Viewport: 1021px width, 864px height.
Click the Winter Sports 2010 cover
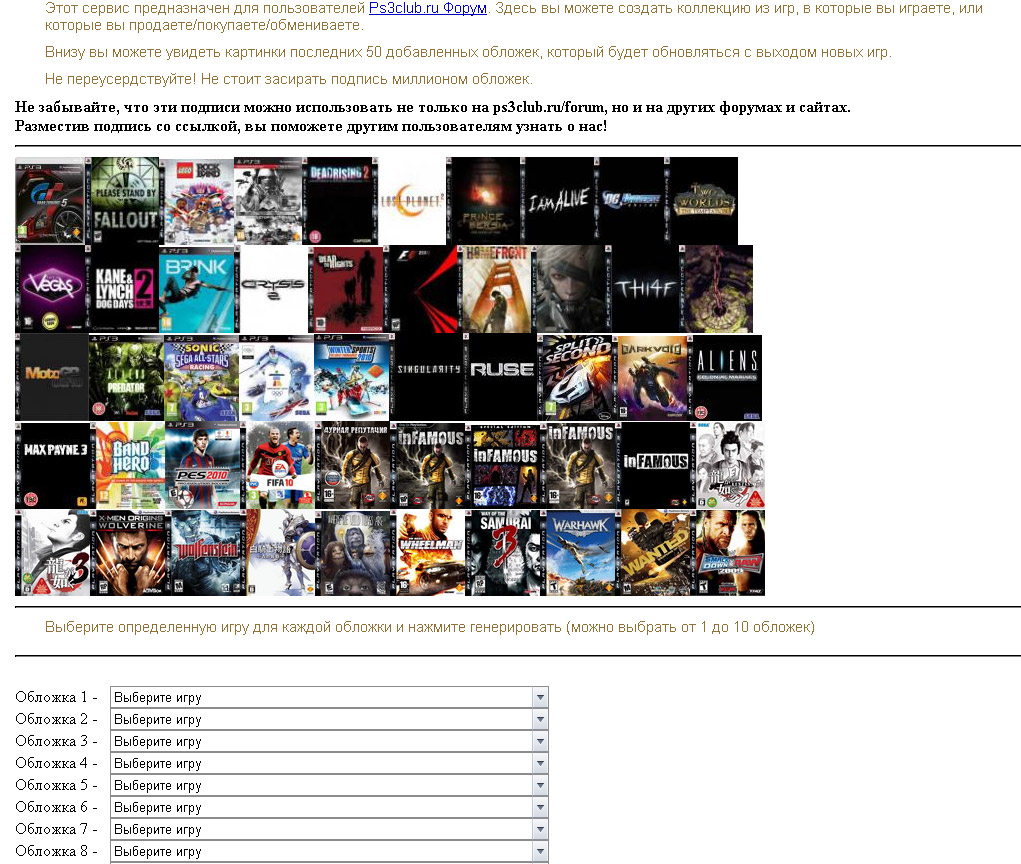352,378
